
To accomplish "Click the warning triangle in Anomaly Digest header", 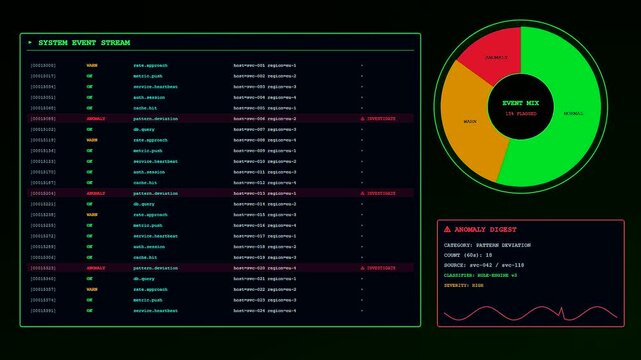I will [x=447, y=229].
